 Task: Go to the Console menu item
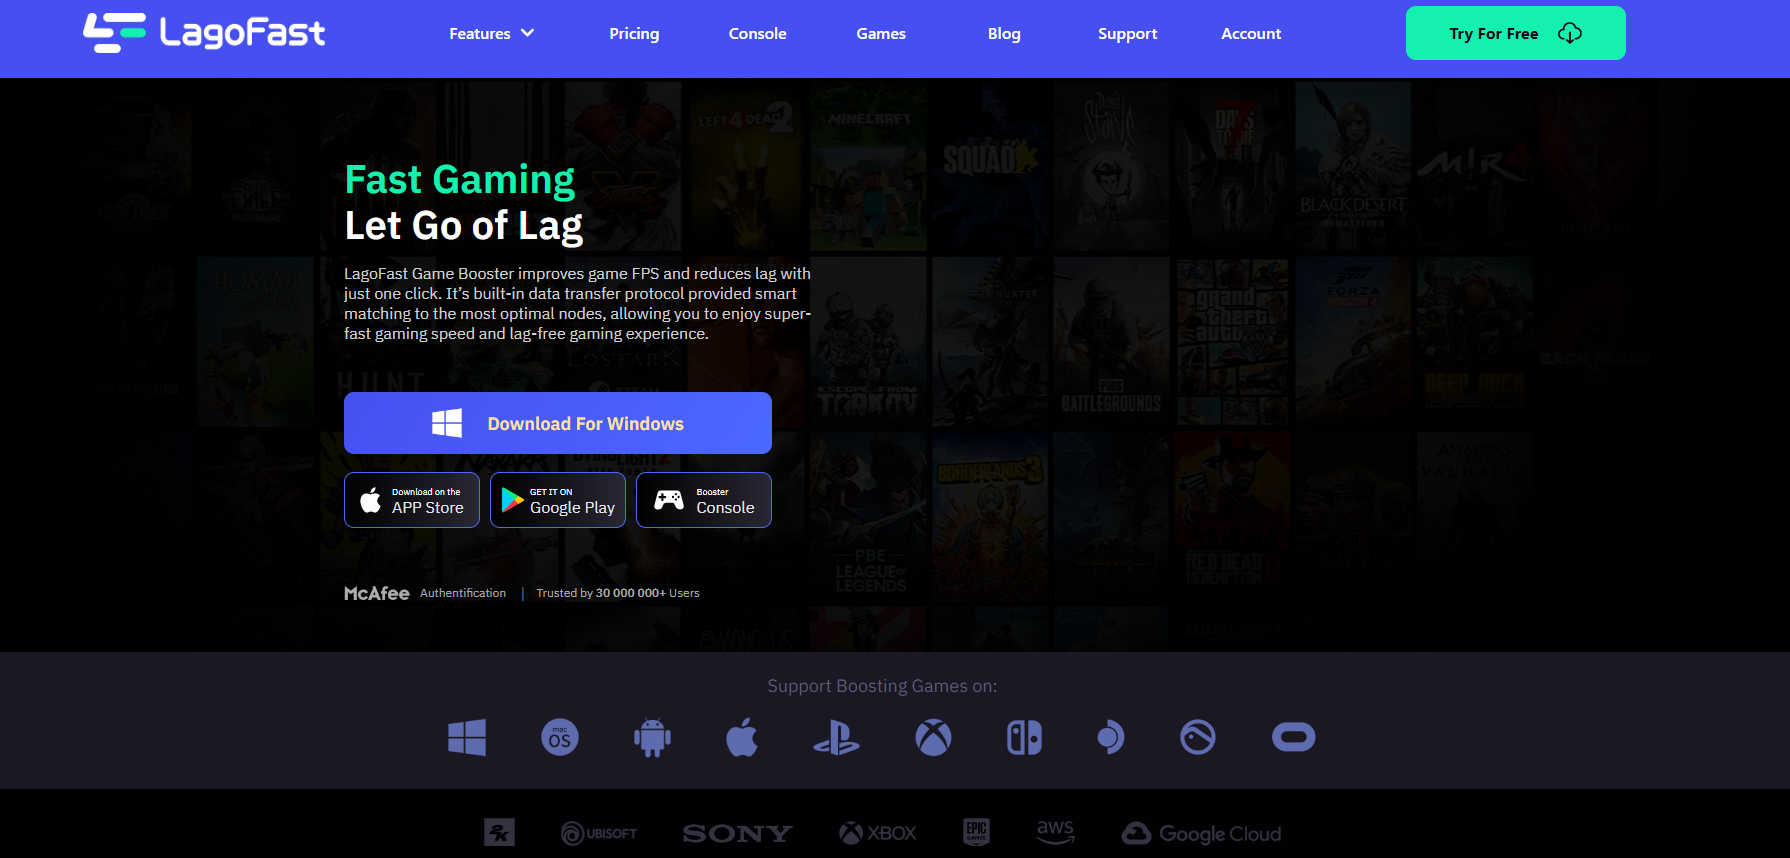[x=757, y=33]
